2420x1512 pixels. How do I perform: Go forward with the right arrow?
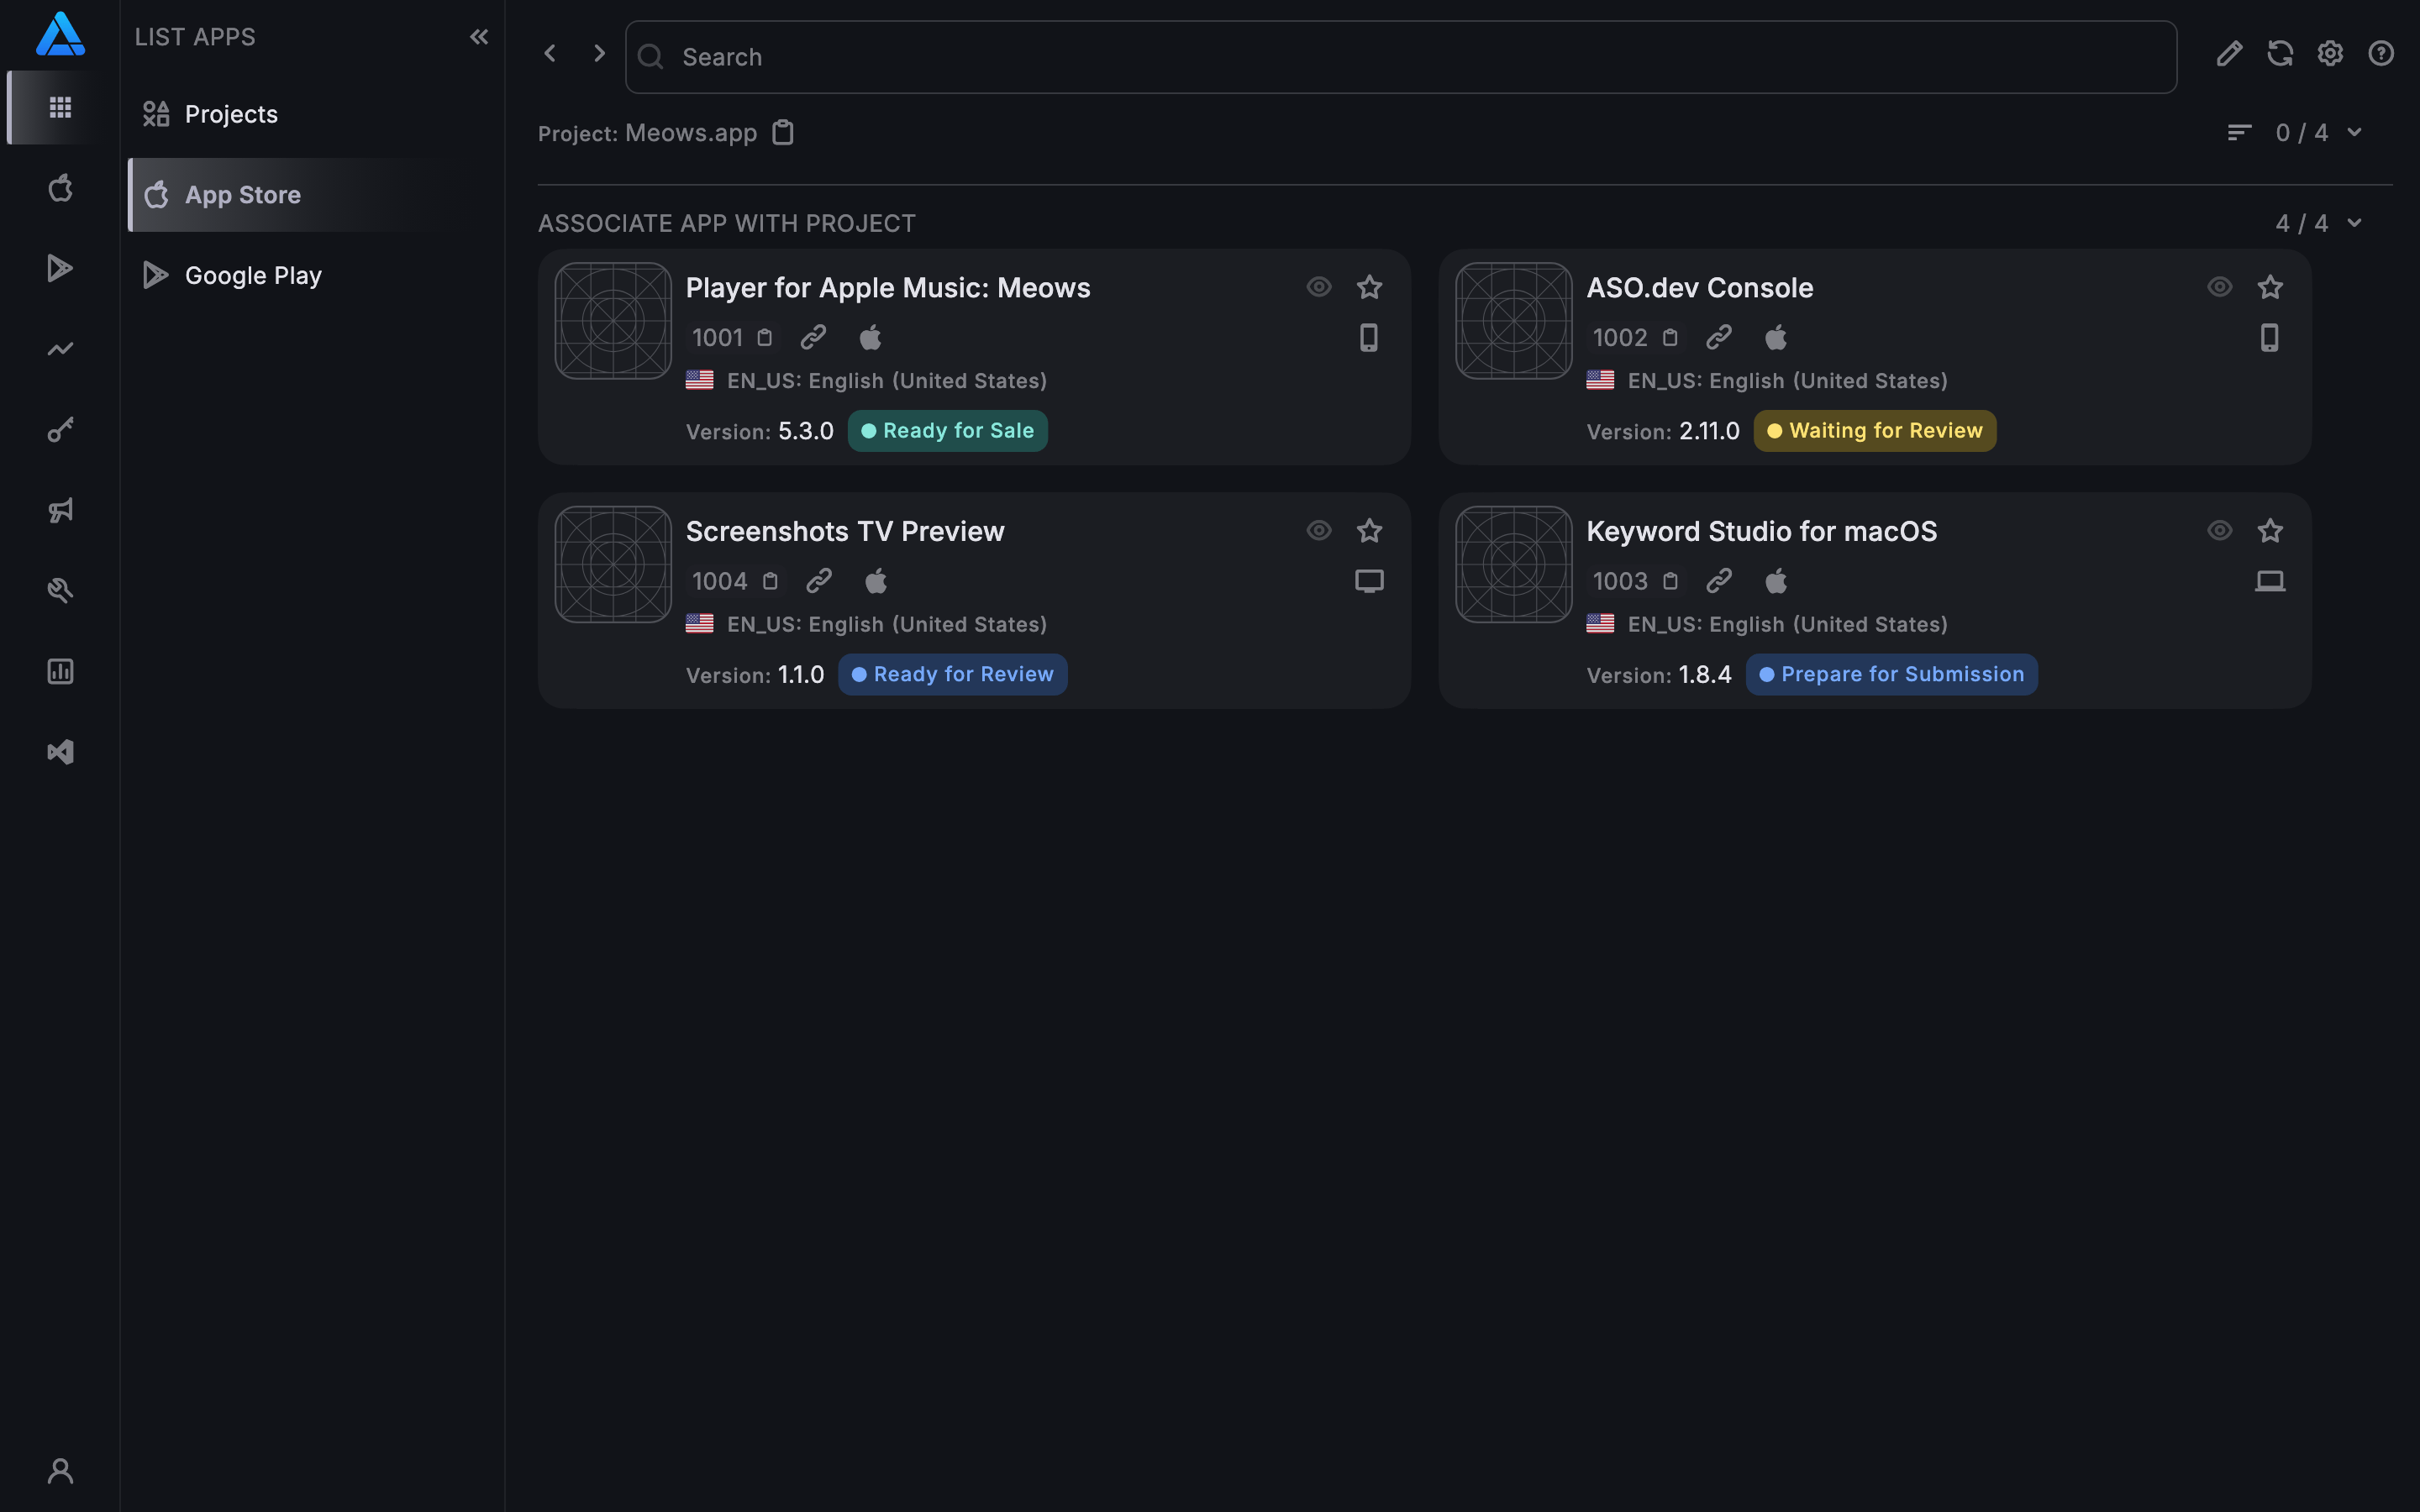click(599, 53)
